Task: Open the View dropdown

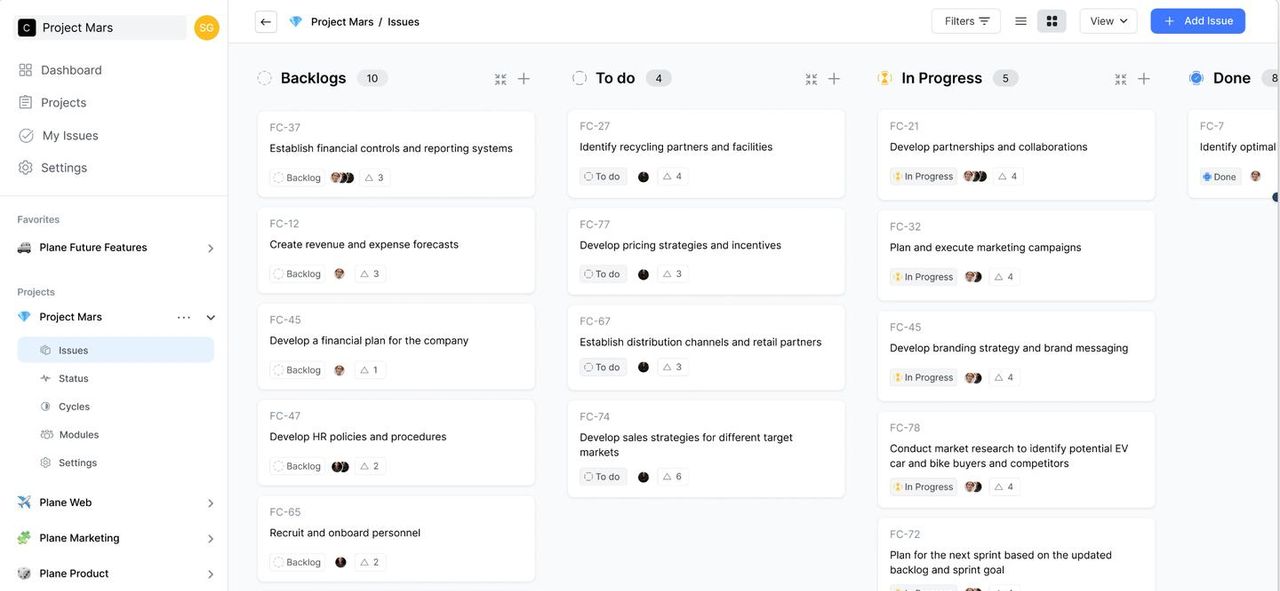Action: 1108,21
